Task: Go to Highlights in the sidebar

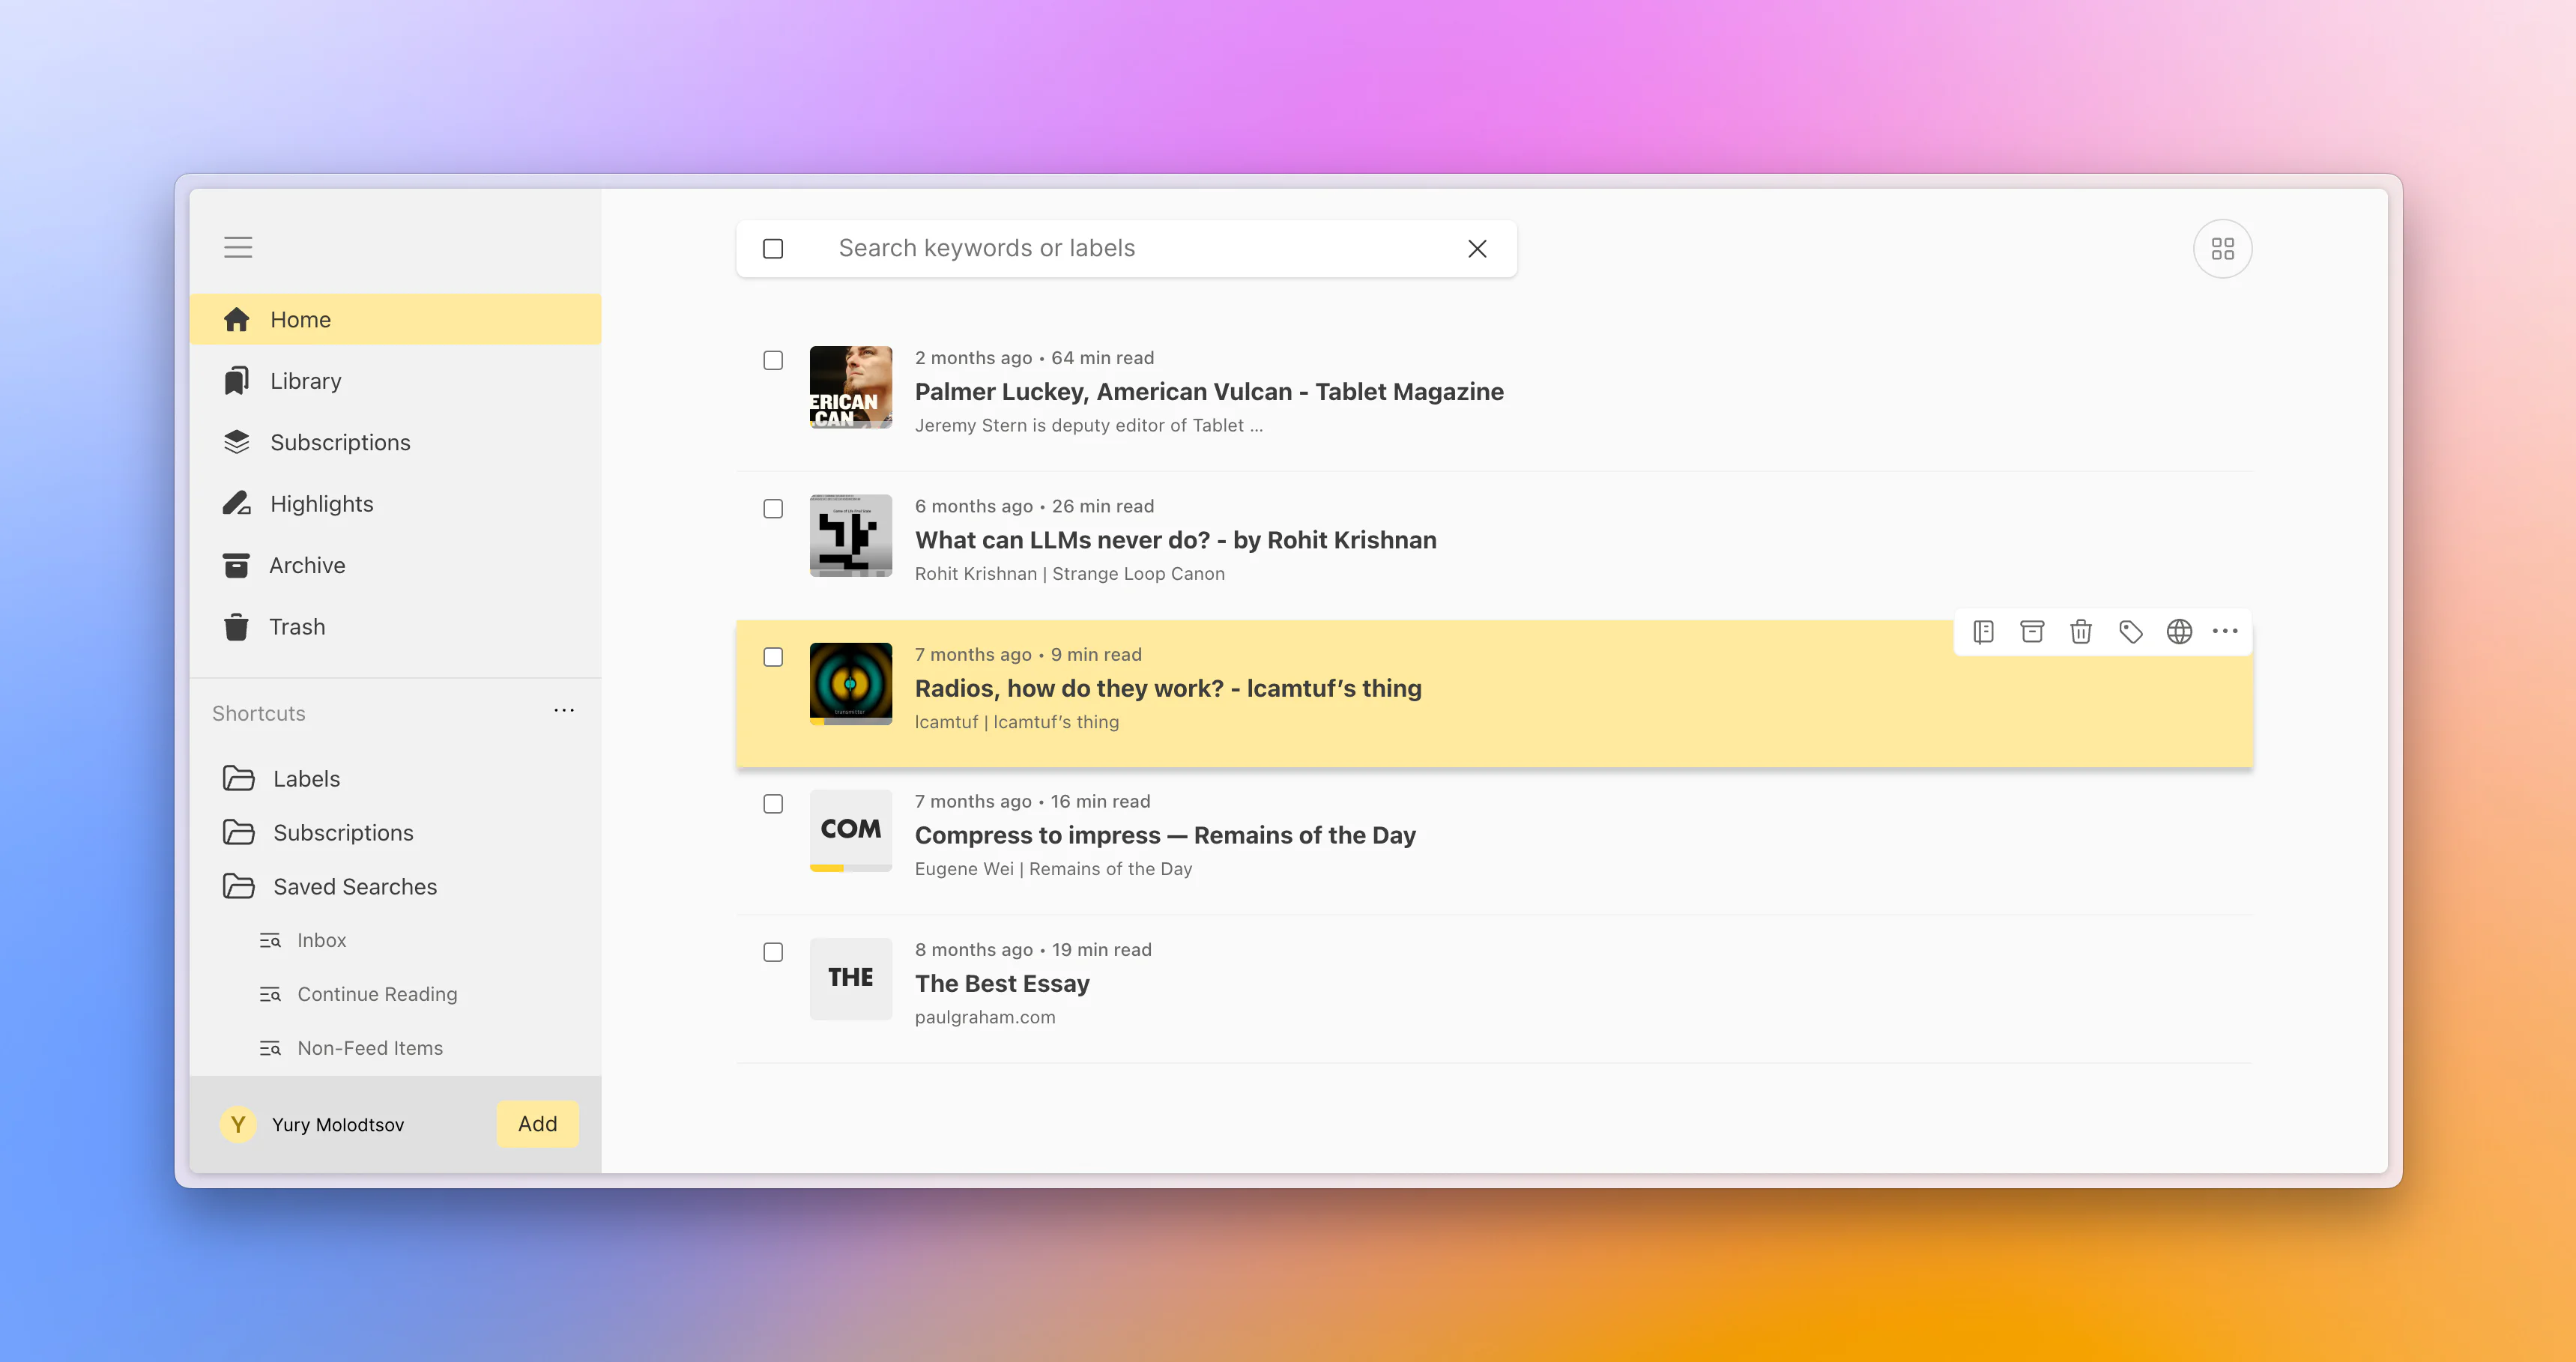Action: [x=321, y=503]
